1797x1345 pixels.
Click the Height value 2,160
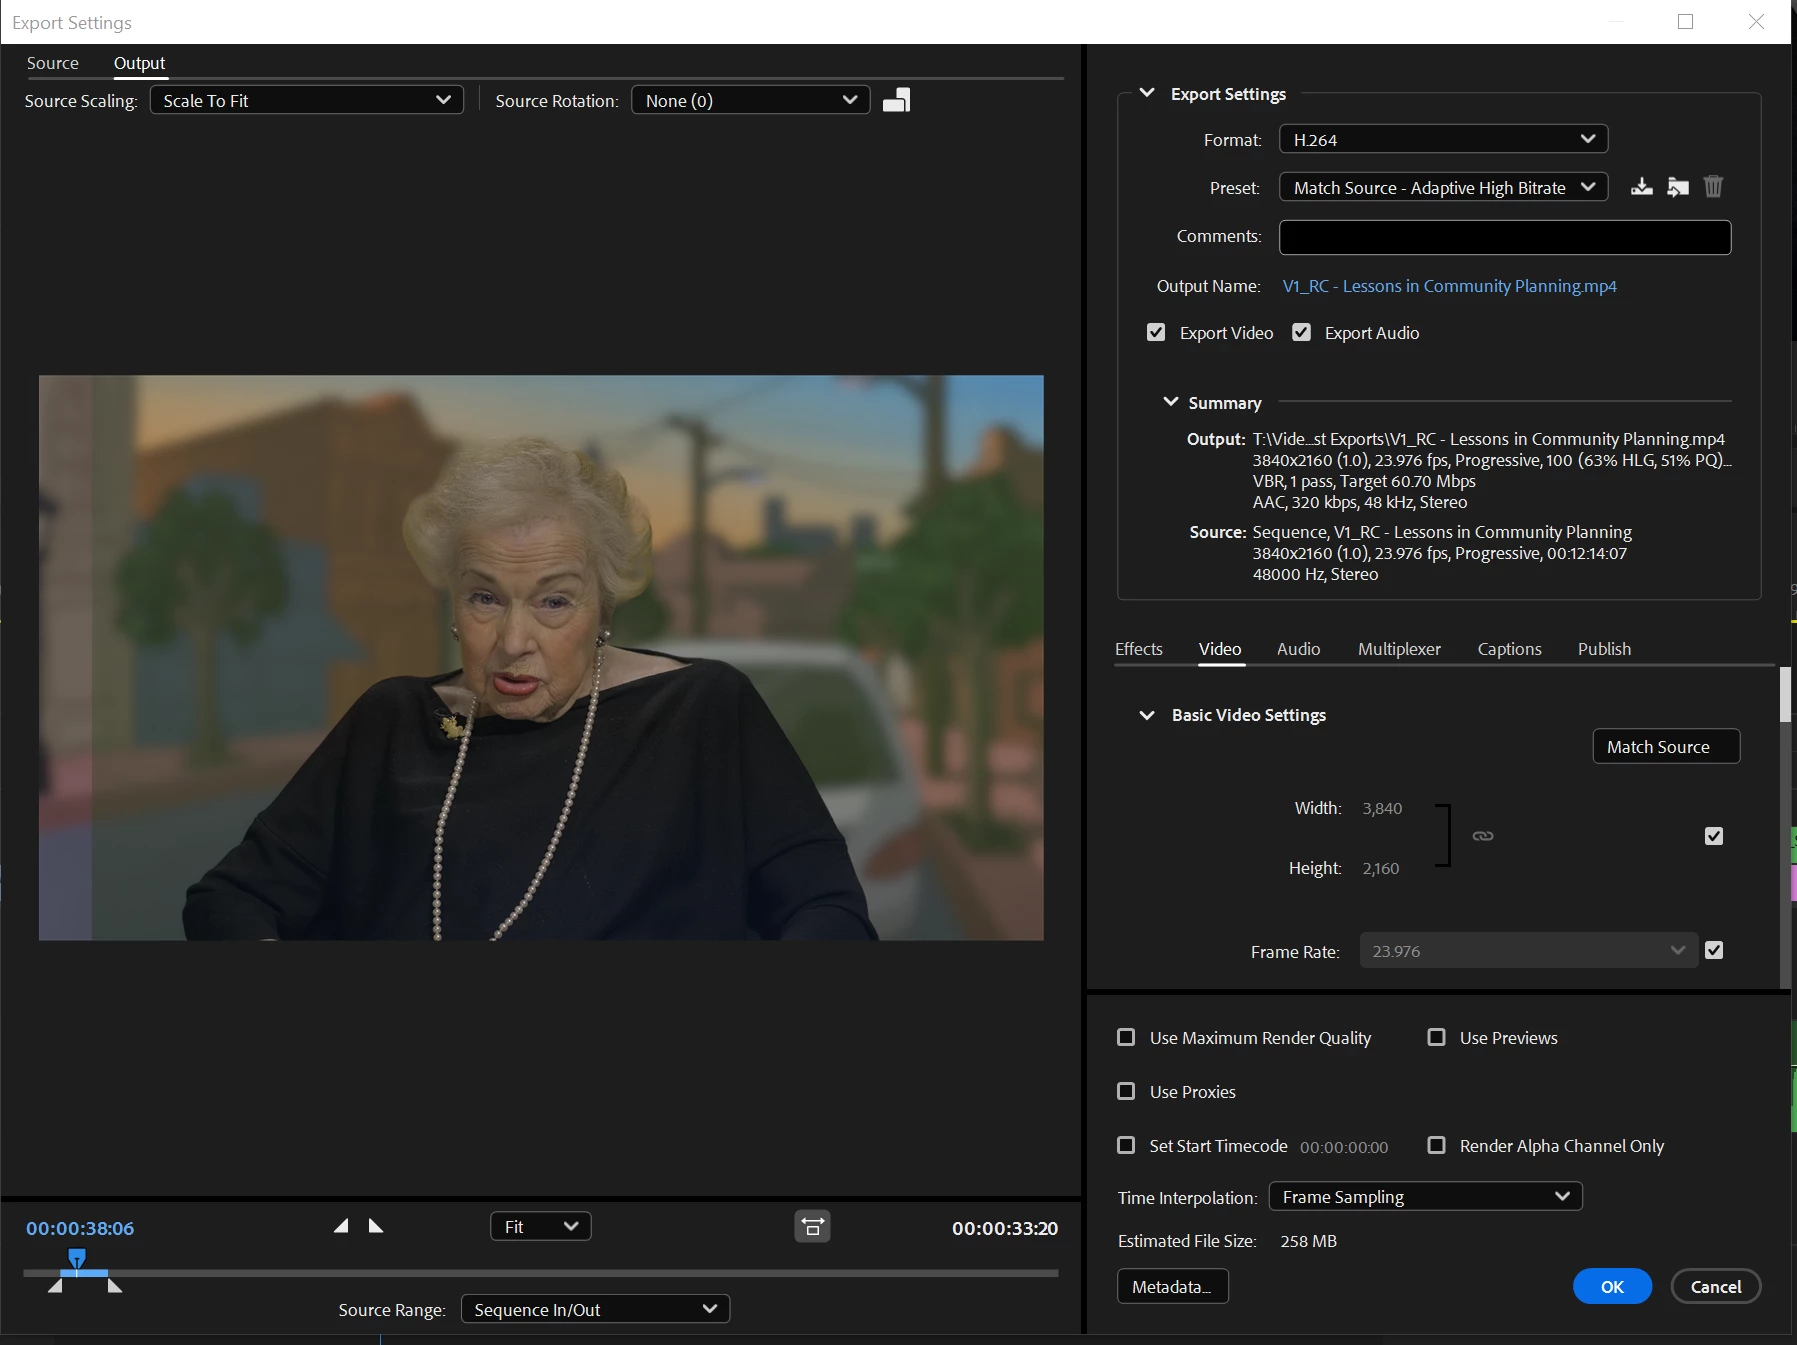tap(1381, 868)
